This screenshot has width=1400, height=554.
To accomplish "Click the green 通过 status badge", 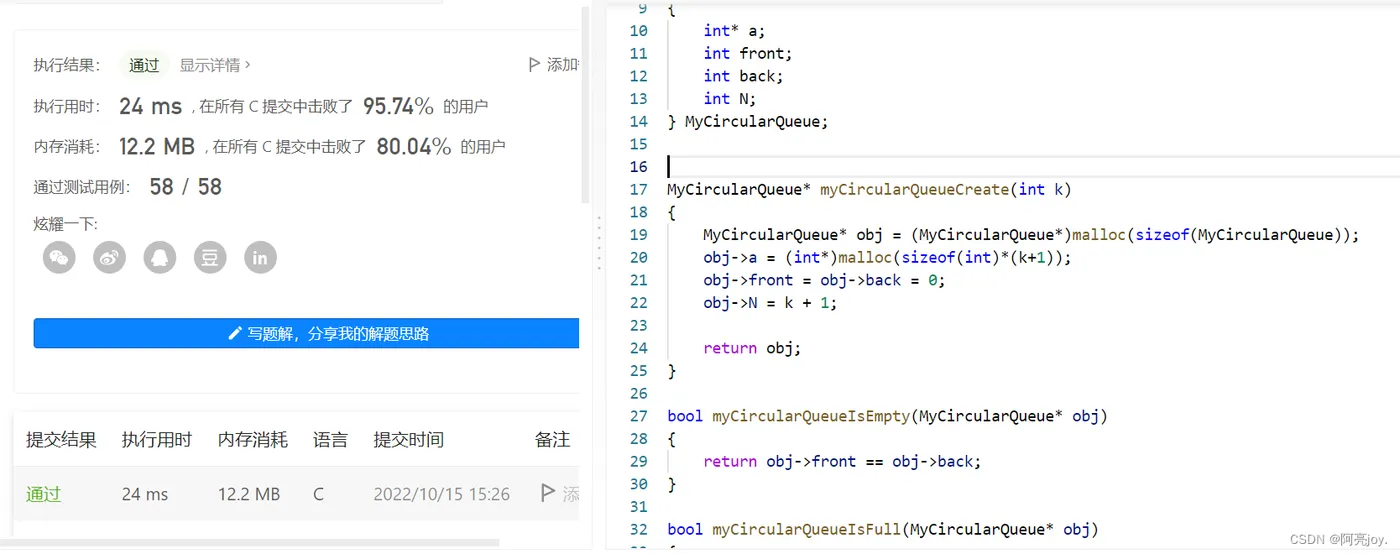I will (x=144, y=65).
